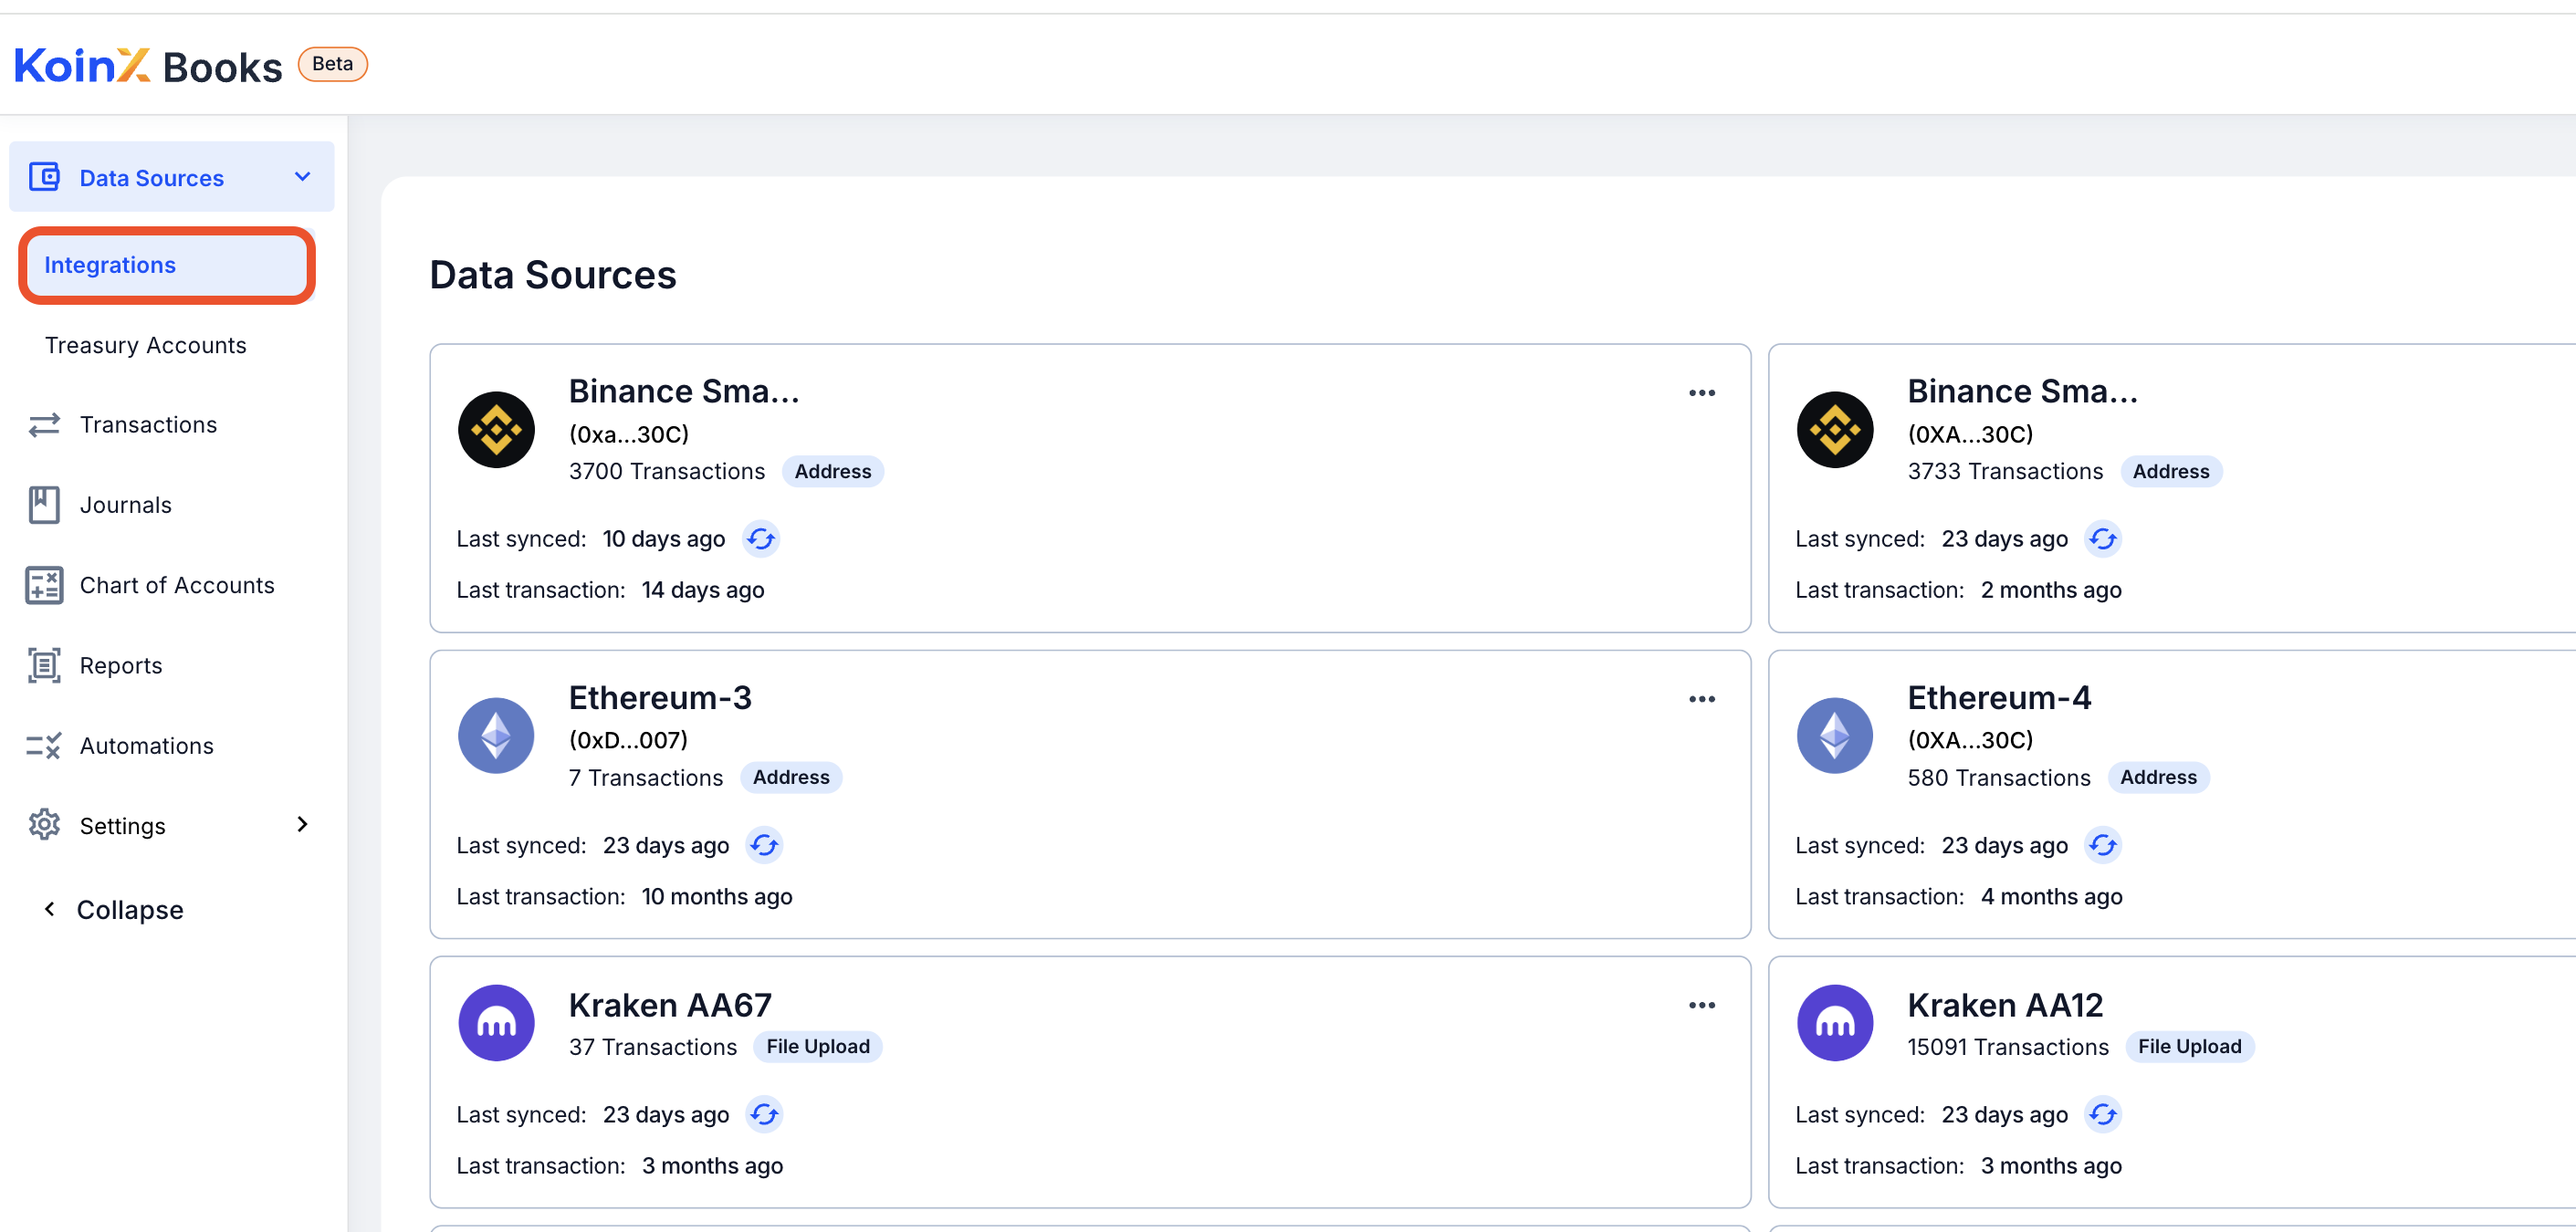The image size is (2576, 1232).
Task: Click File Upload tag on Kraken AA67
Action: tap(817, 1046)
